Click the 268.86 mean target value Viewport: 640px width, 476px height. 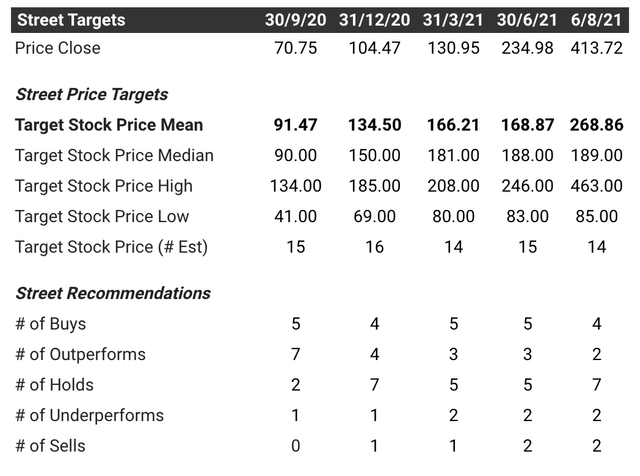pos(597,125)
